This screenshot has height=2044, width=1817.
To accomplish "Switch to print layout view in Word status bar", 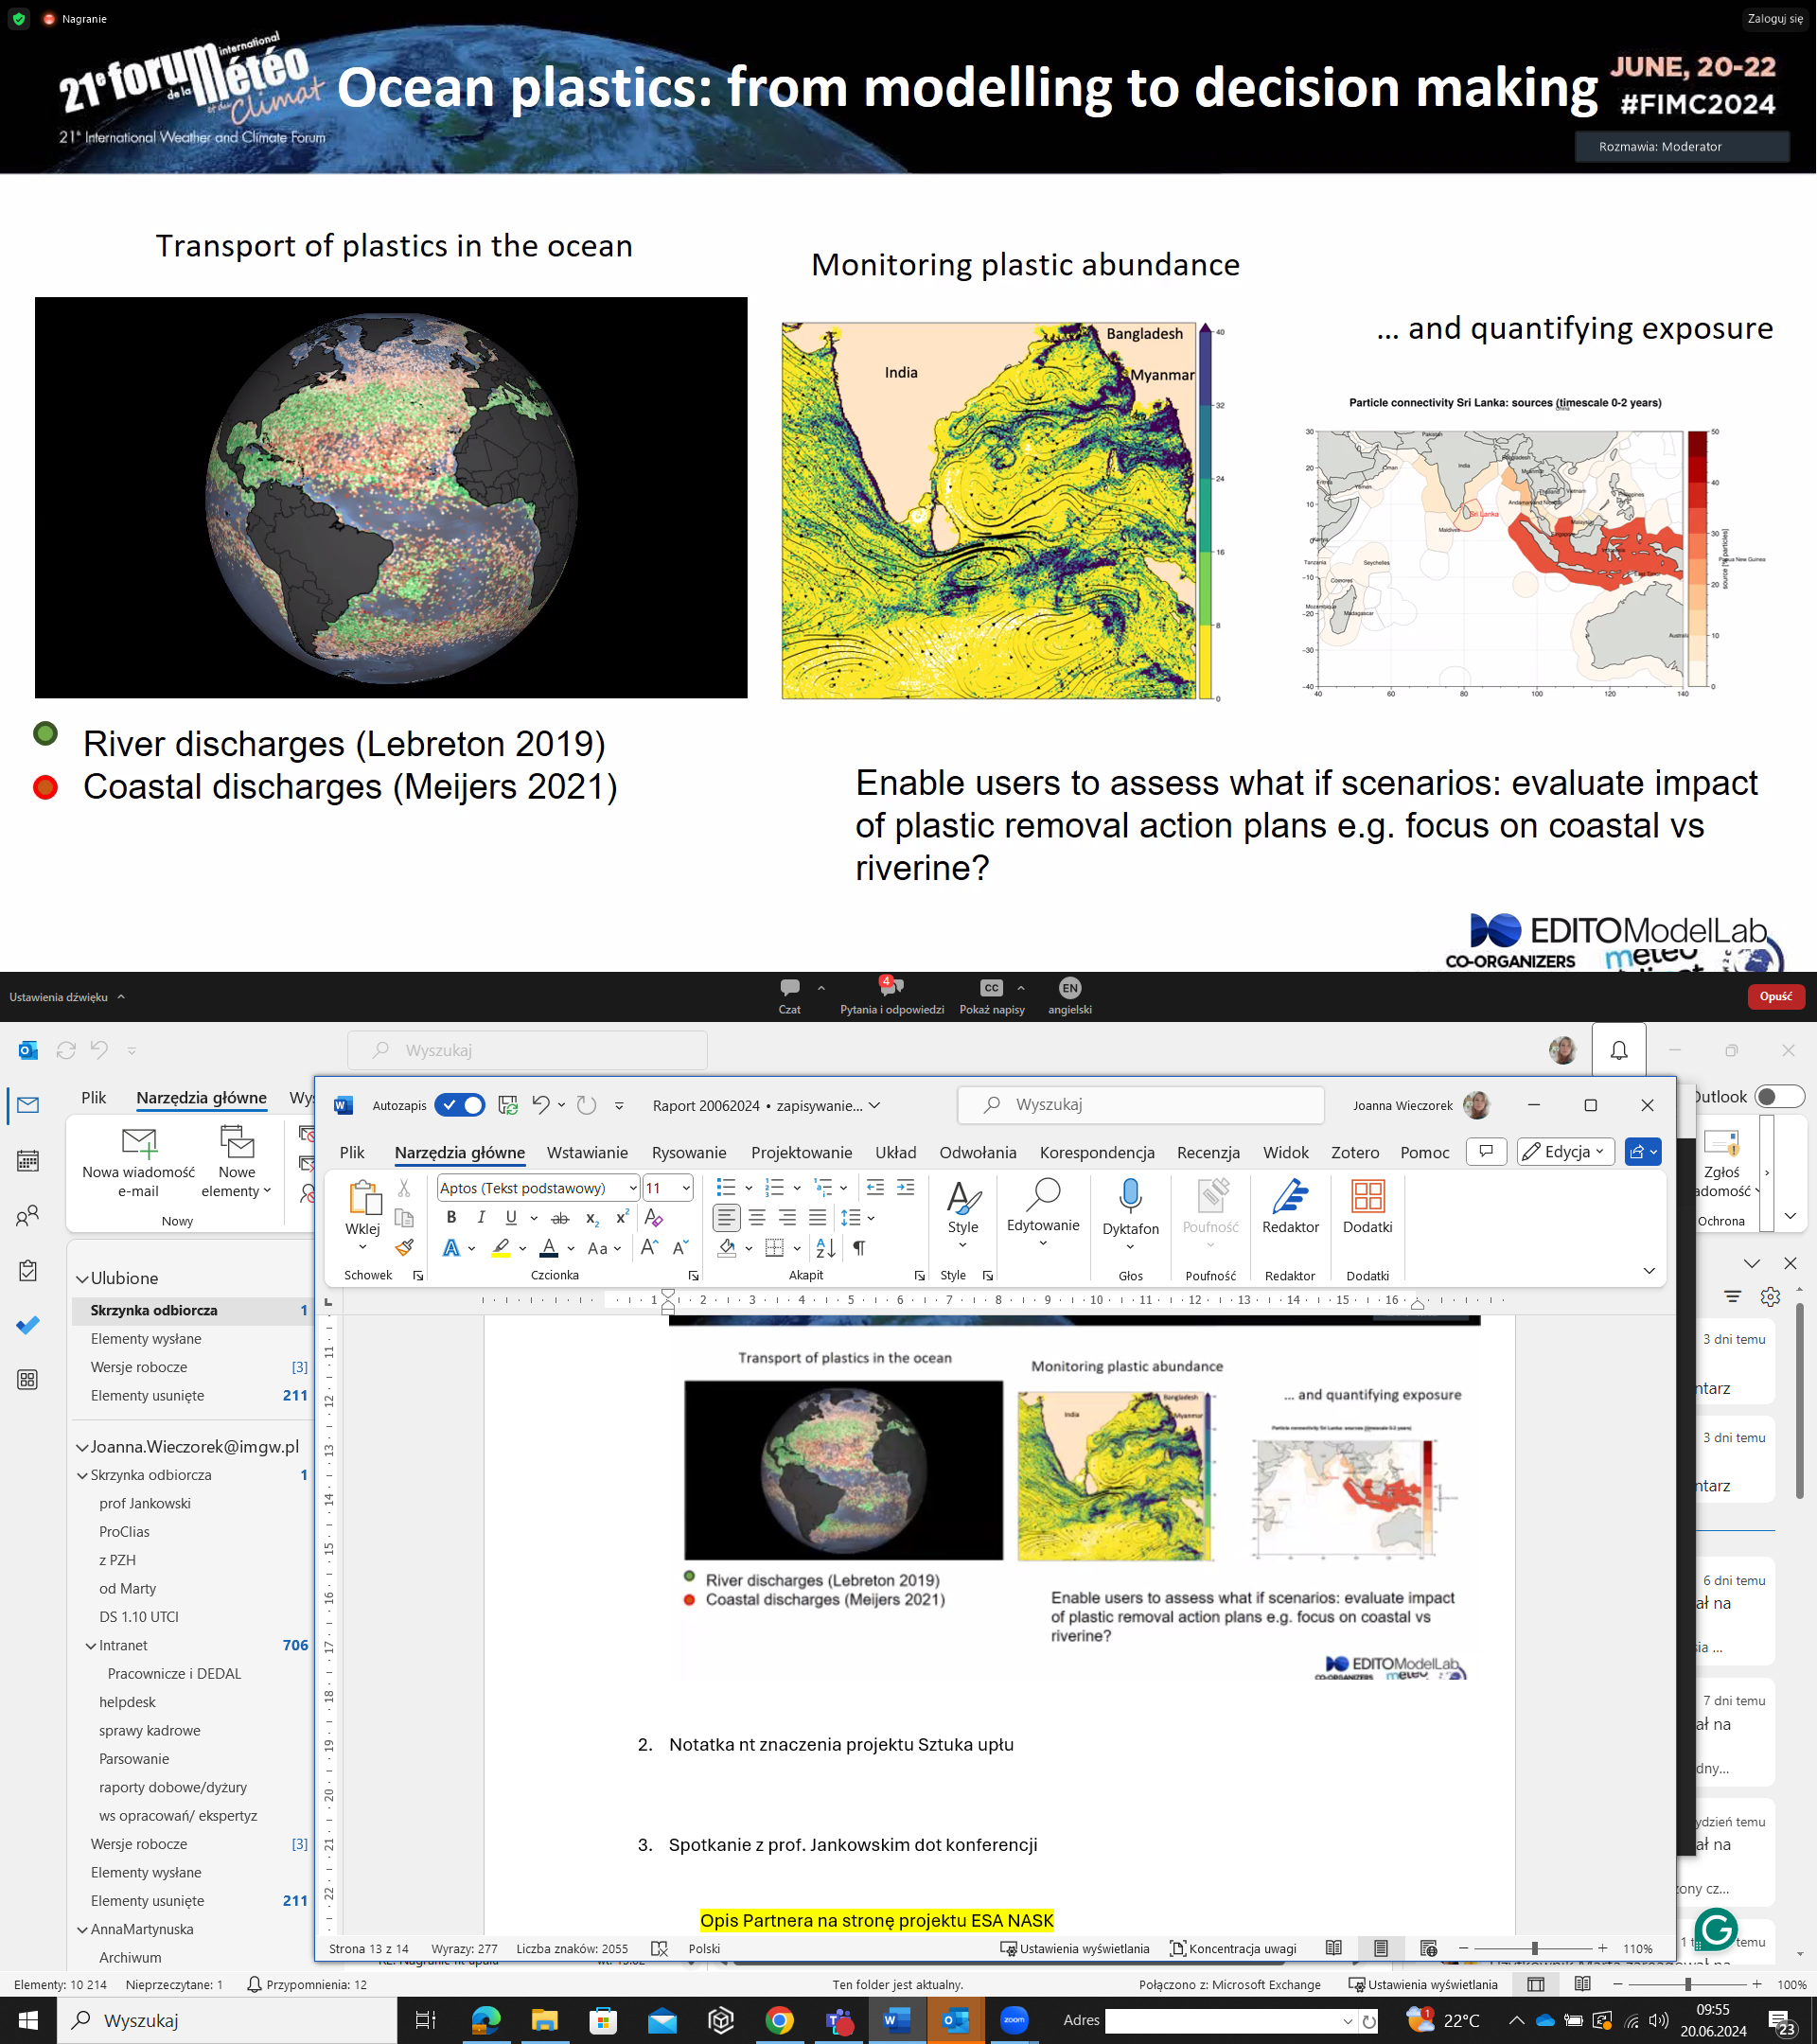I will tap(1381, 1948).
